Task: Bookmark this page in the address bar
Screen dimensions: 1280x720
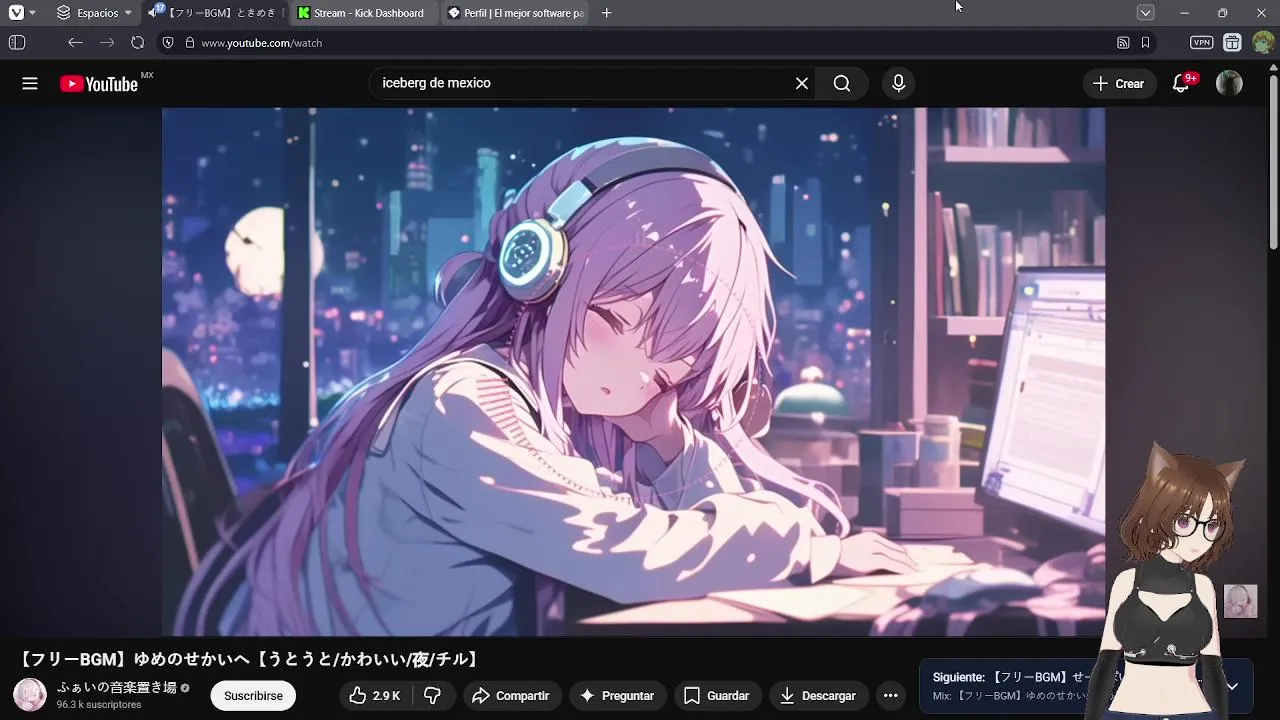Action: tap(1145, 43)
